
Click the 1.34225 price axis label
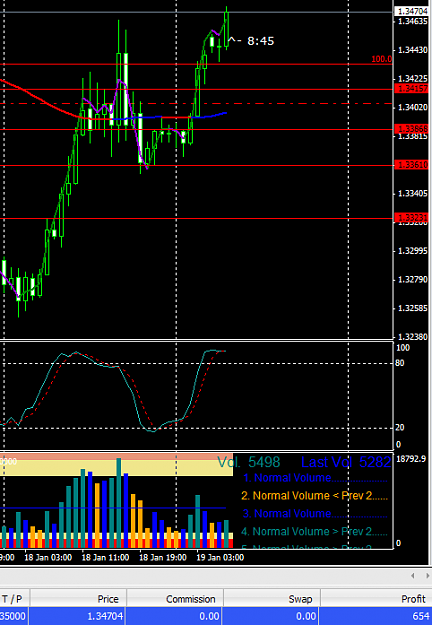412,78
